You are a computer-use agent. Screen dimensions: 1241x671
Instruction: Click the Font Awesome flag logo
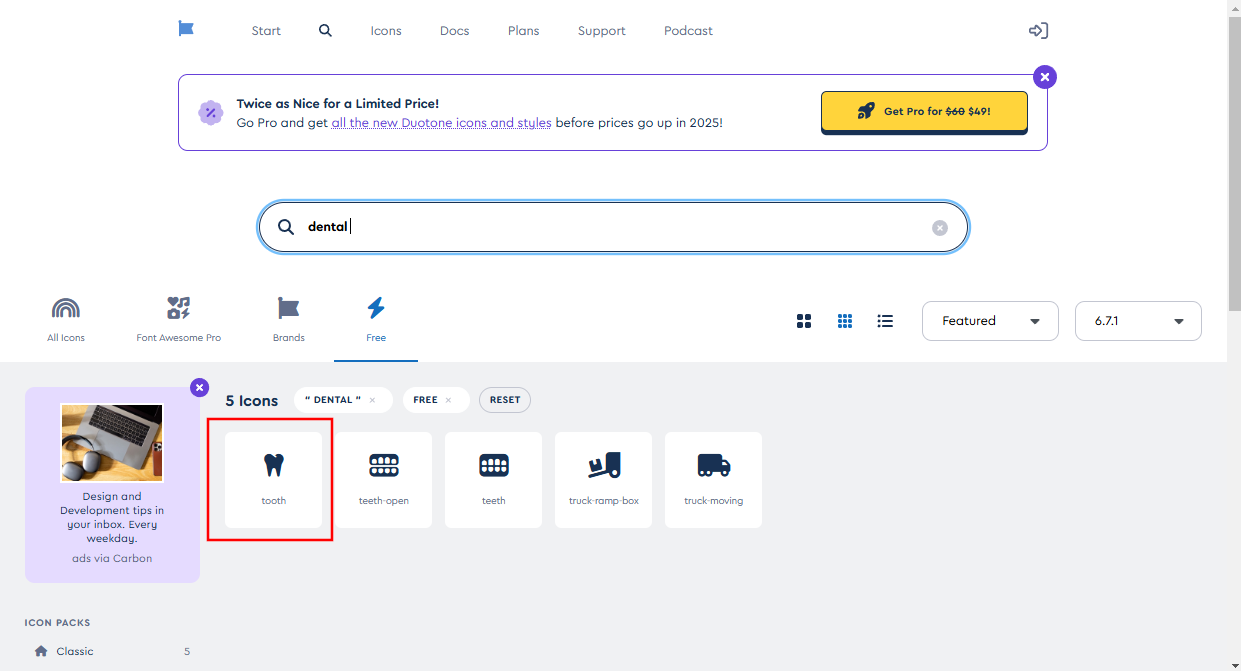186,30
